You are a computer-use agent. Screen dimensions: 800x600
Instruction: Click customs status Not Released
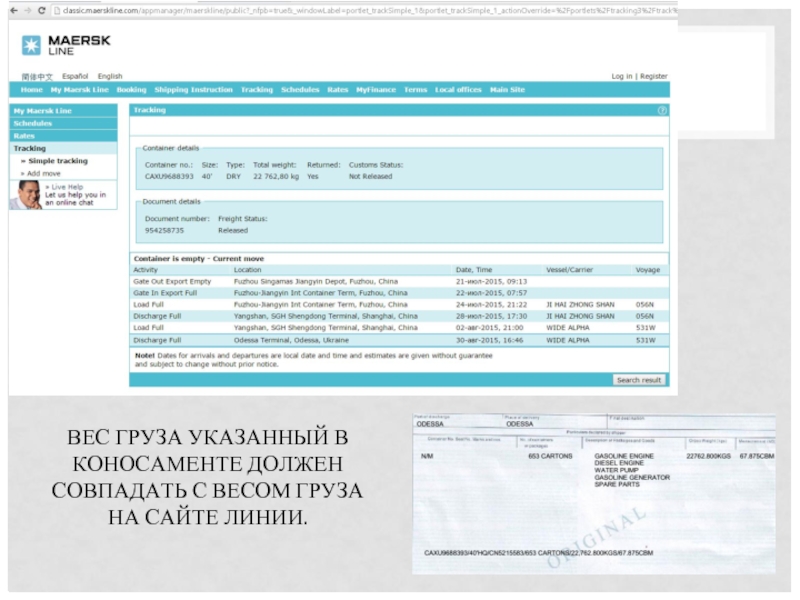[x=370, y=177]
